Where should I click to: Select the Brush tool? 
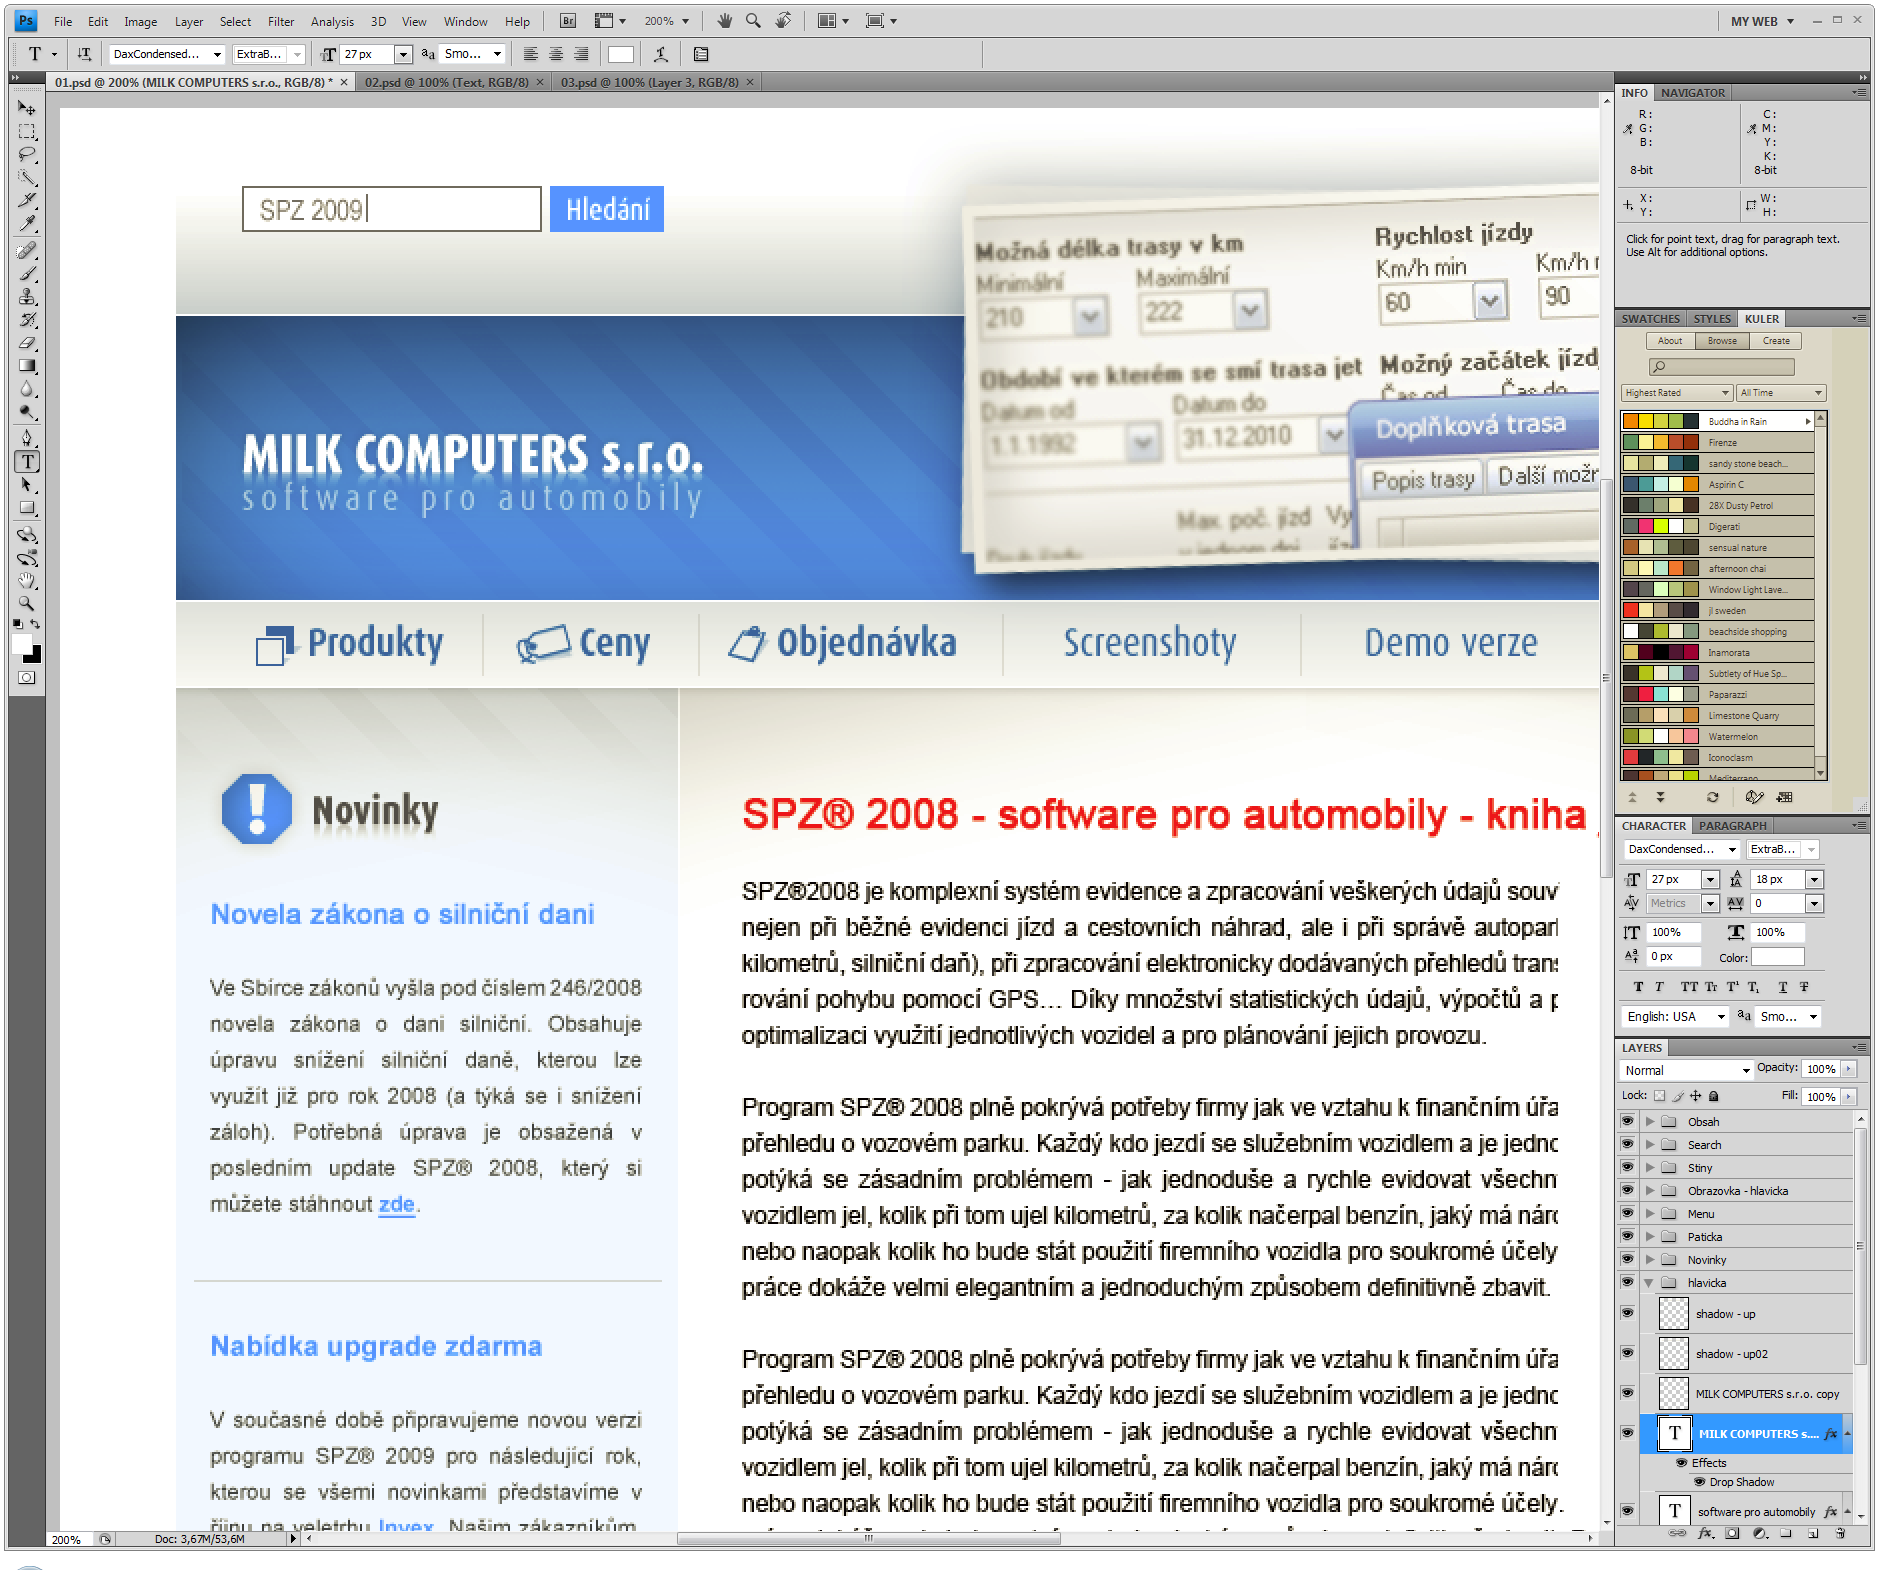pyautogui.click(x=27, y=273)
